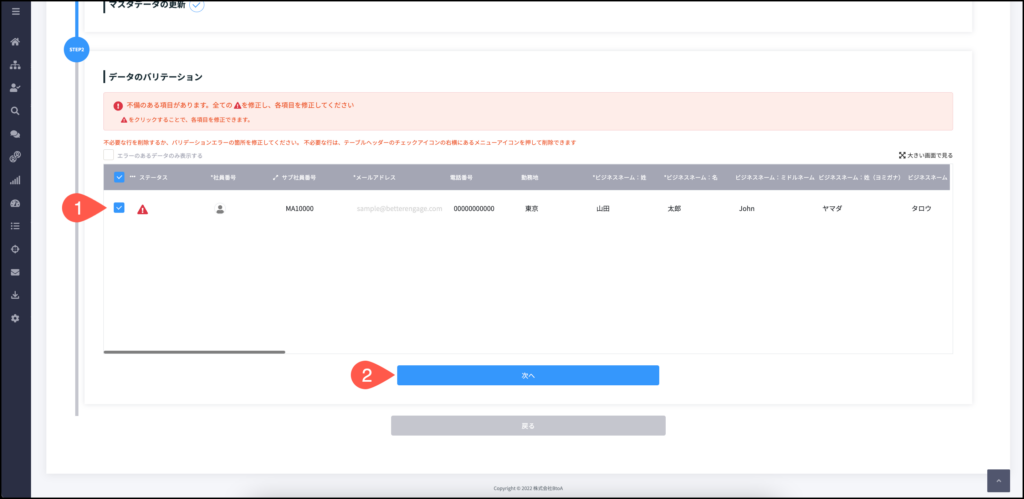
Task: Click the checkmark circle next to マスタデータの更新
Action: tap(197, 5)
